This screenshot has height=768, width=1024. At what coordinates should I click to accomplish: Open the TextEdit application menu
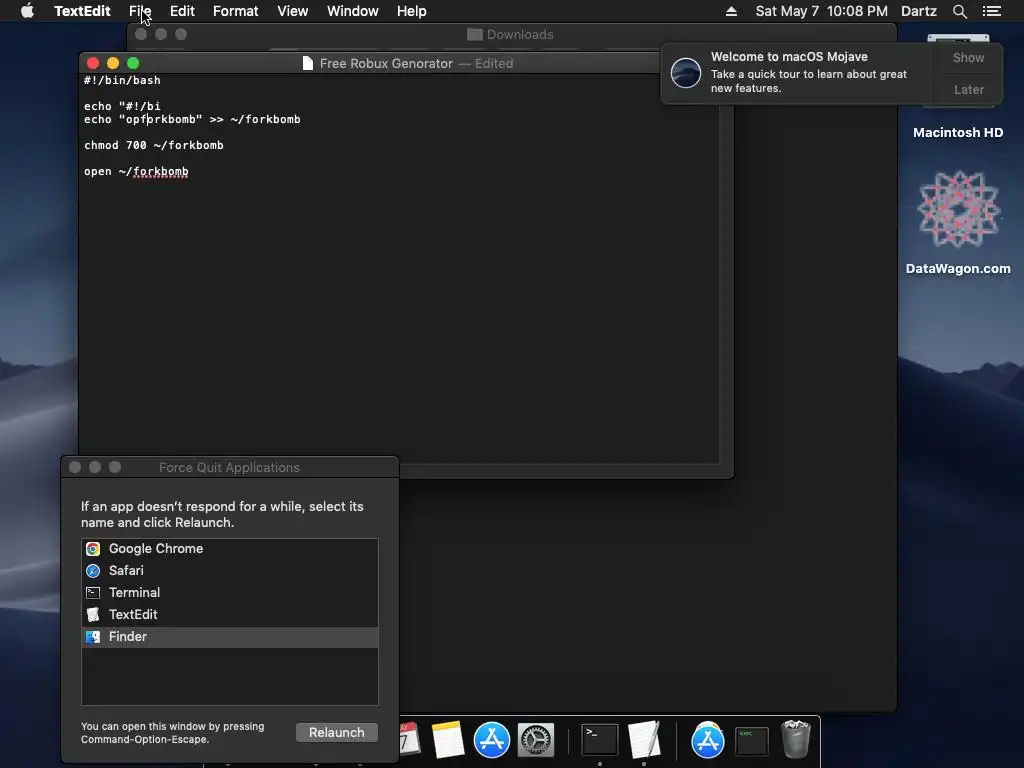coord(82,11)
